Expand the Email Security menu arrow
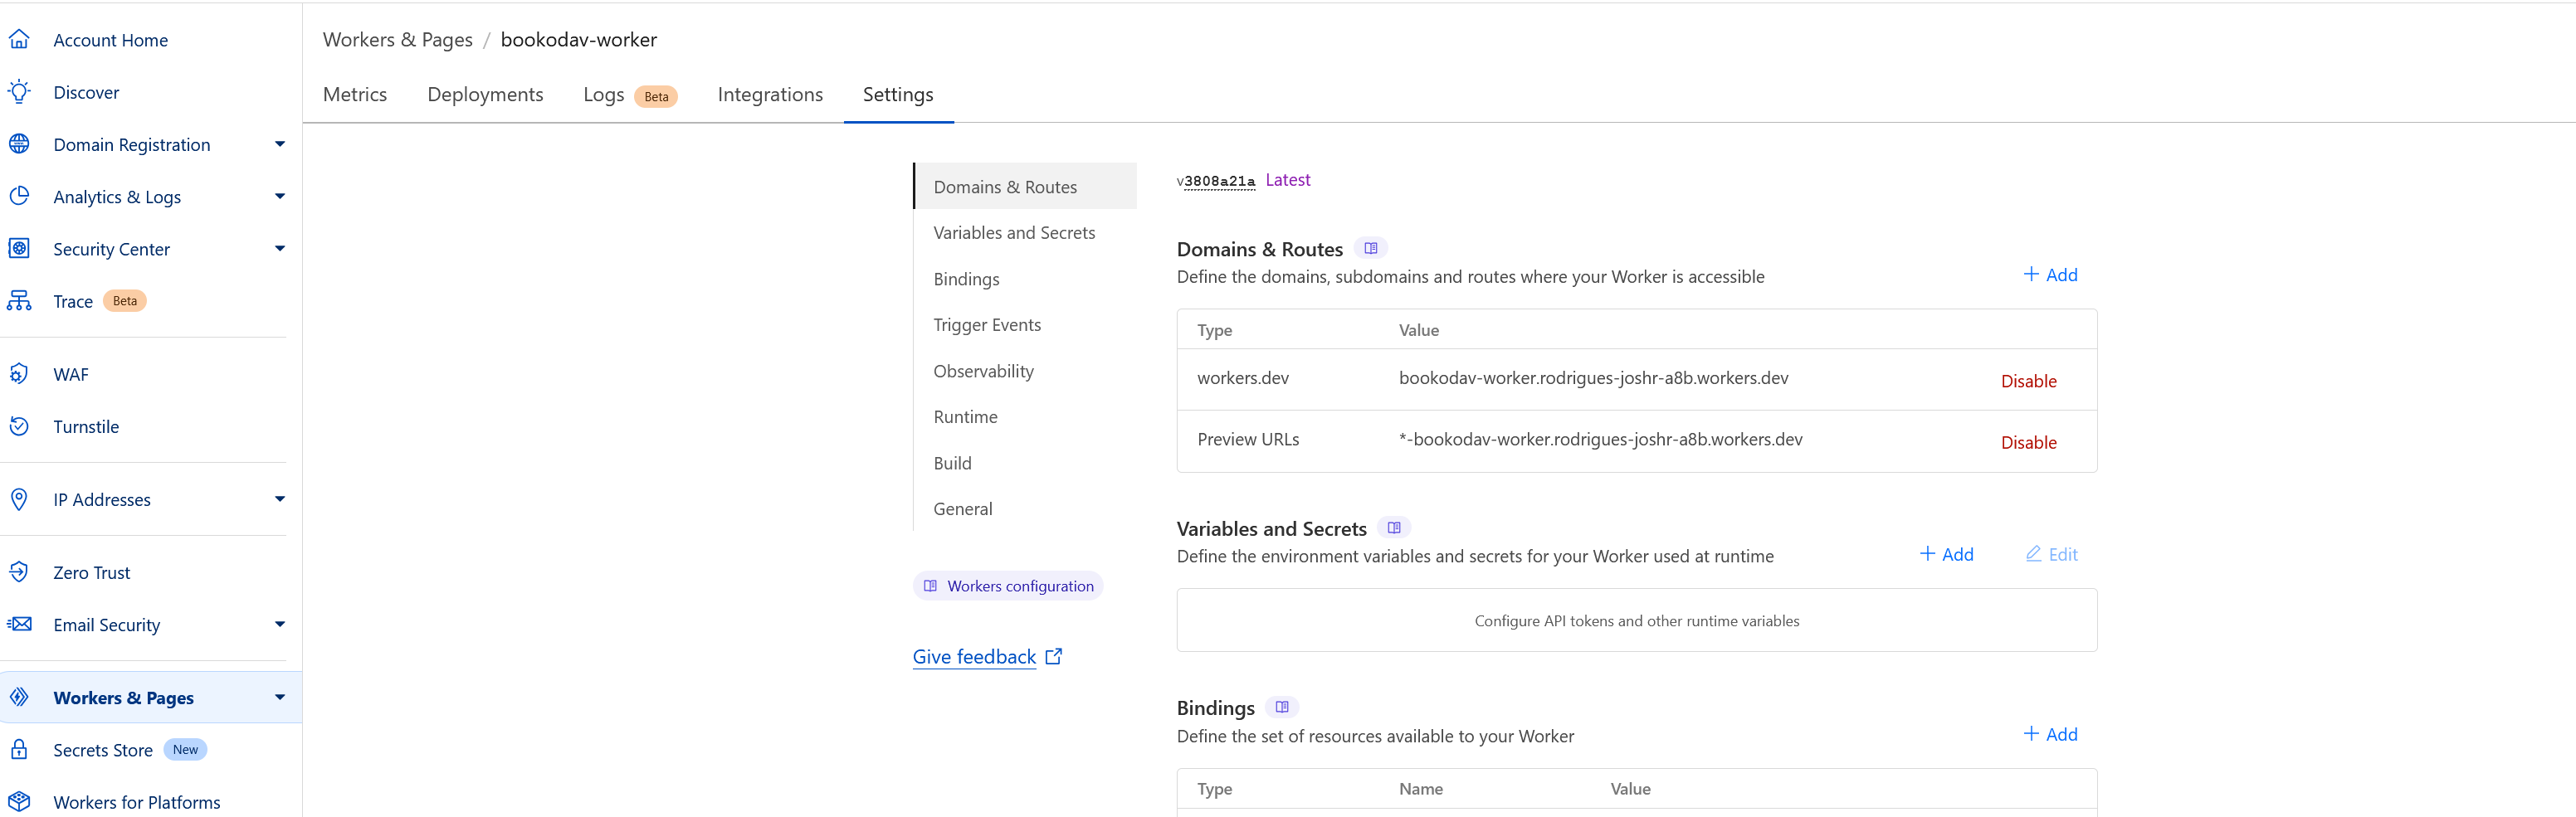The width and height of the screenshot is (2576, 817). tap(280, 624)
